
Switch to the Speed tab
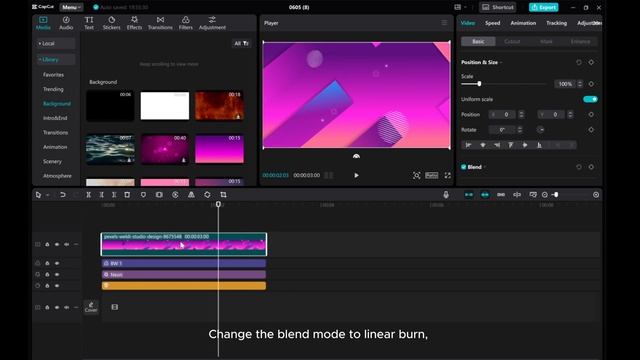point(492,23)
